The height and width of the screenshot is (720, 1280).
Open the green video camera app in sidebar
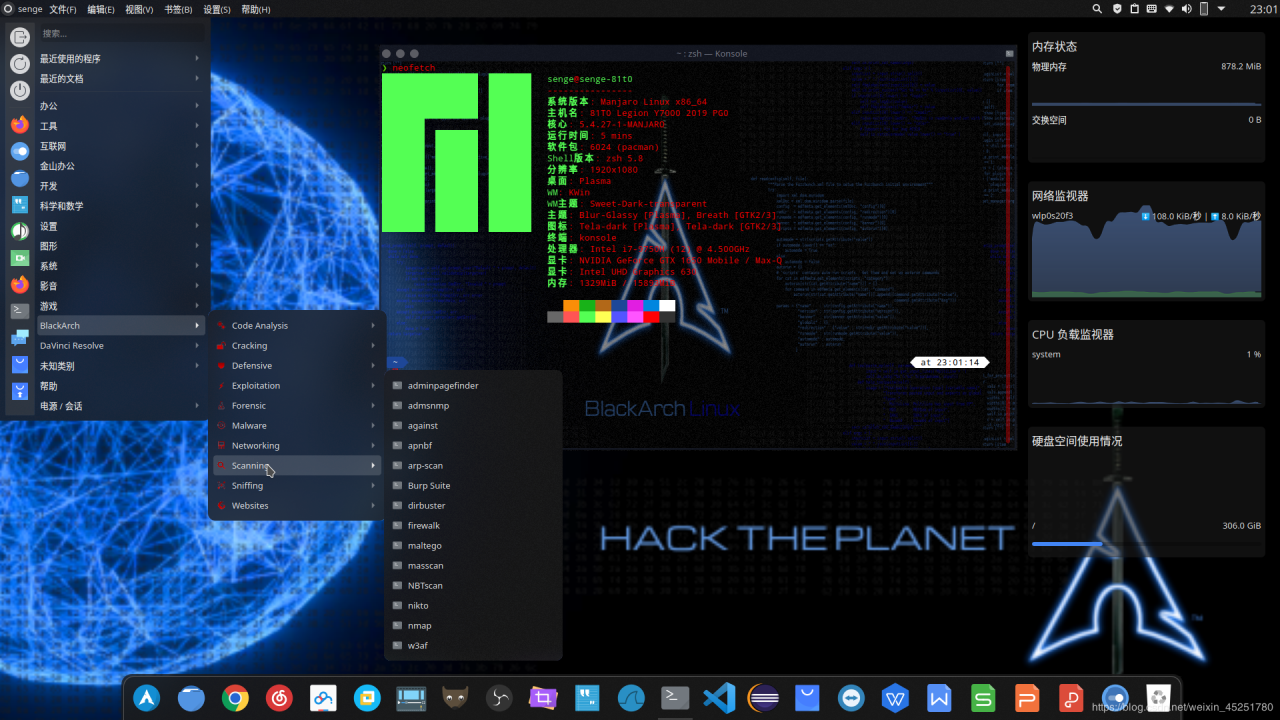point(20,257)
